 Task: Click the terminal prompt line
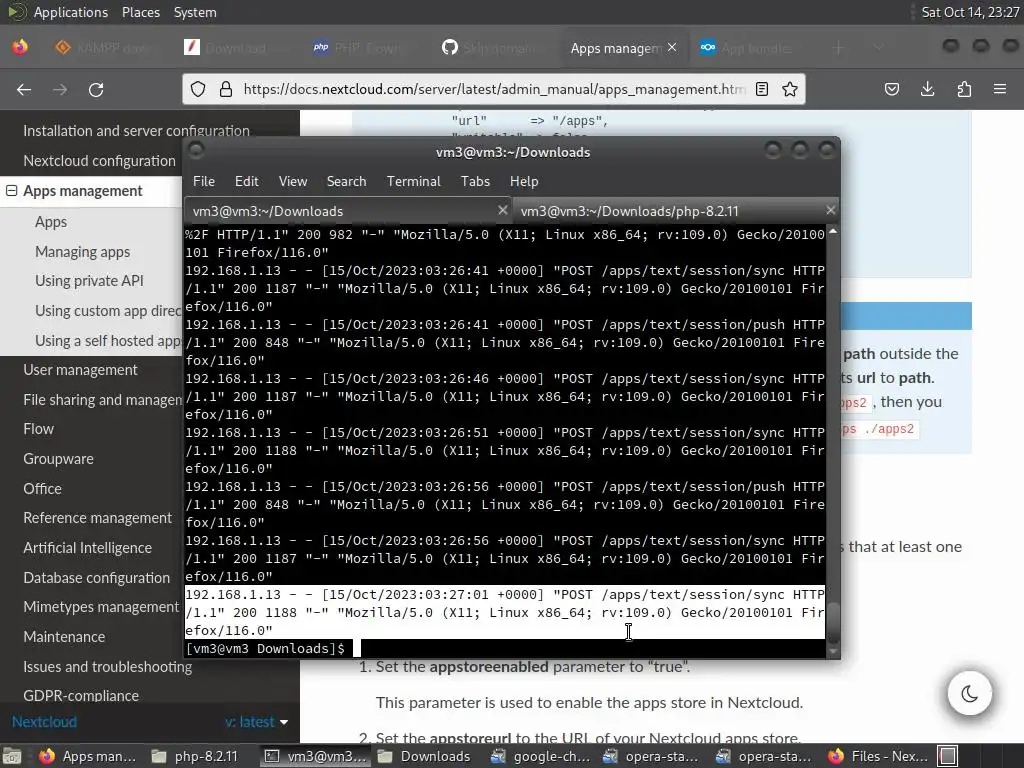505,648
